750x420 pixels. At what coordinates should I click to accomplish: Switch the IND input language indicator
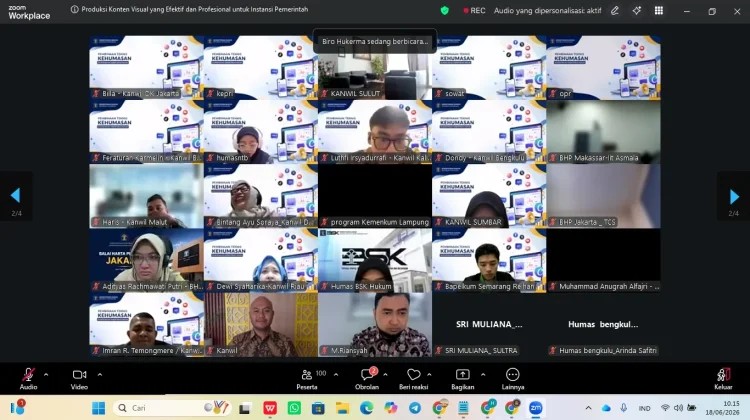point(644,409)
